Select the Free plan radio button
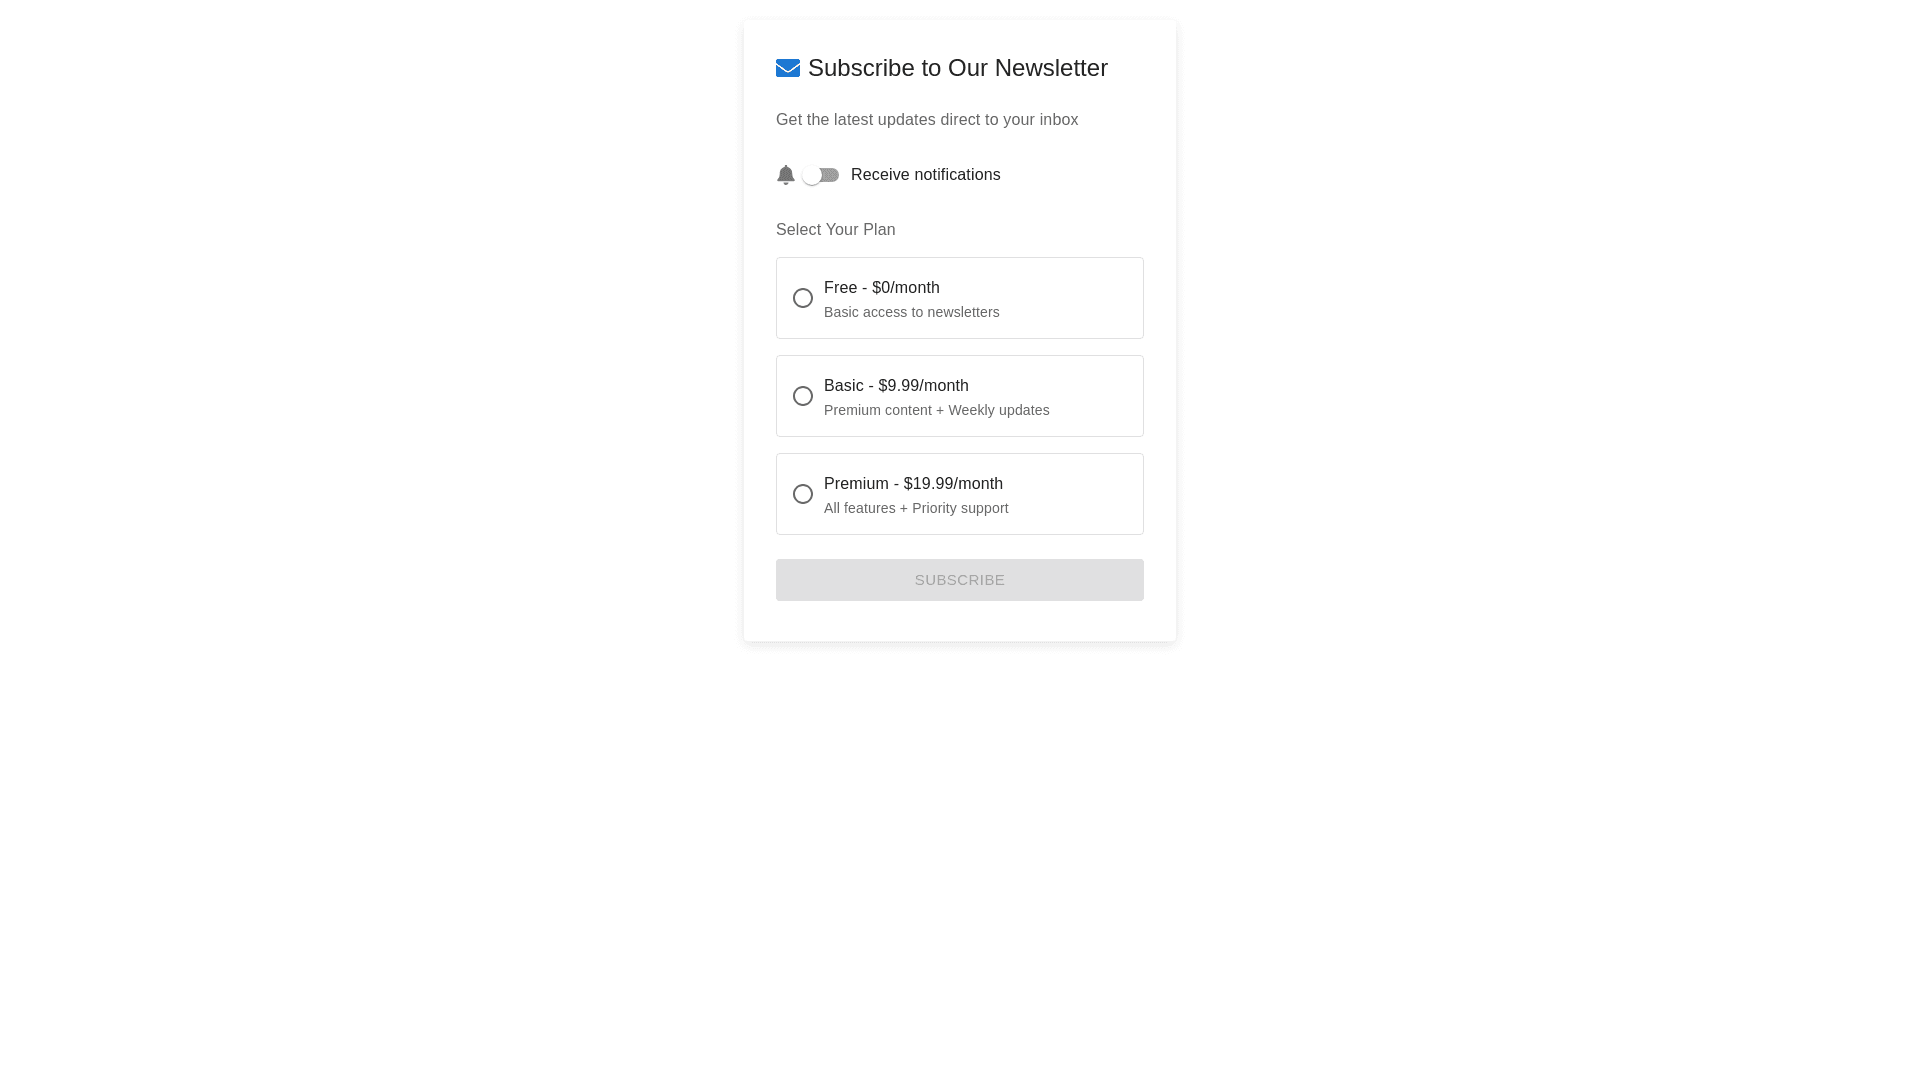The height and width of the screenshot is (1080, 1920). pos(802,298)
